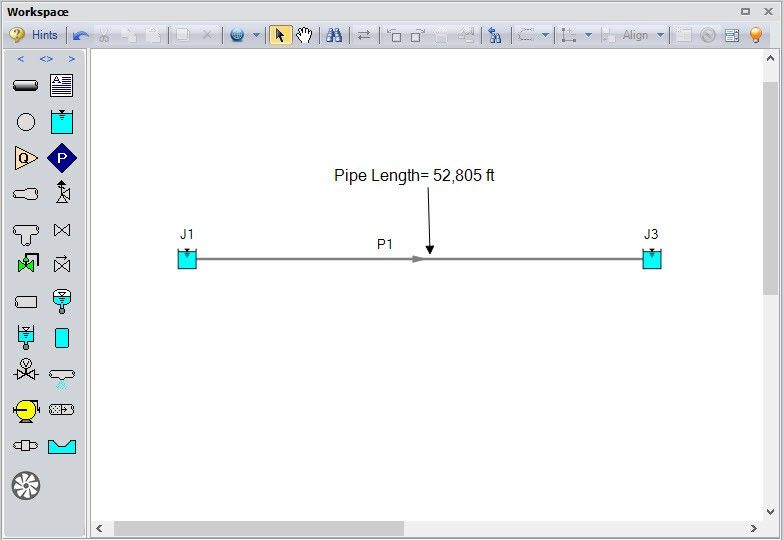783x540 pixels.
Task: Choose the Turbine fan junction icon
Action: click(26, 486)
